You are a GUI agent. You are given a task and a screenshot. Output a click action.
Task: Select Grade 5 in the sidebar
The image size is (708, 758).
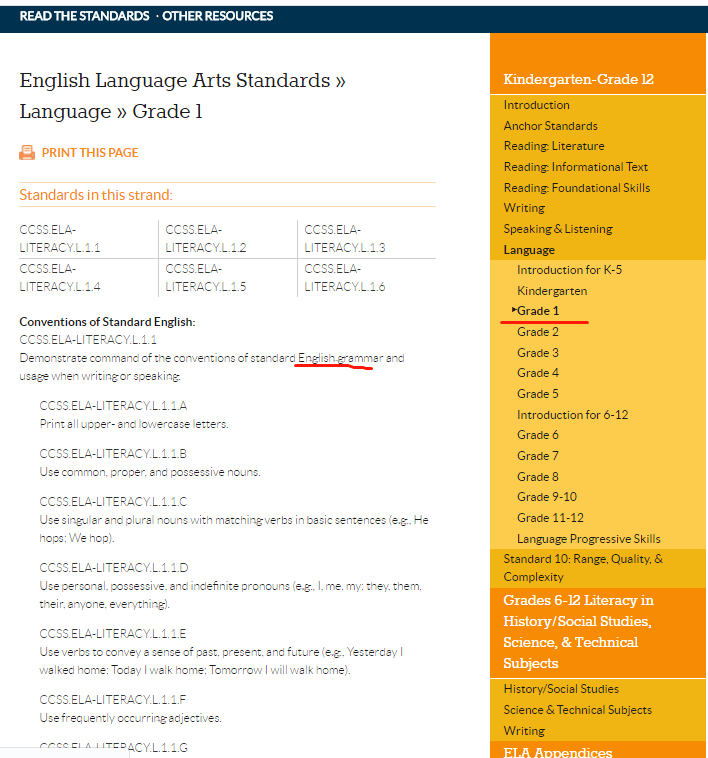click(538, 394)
